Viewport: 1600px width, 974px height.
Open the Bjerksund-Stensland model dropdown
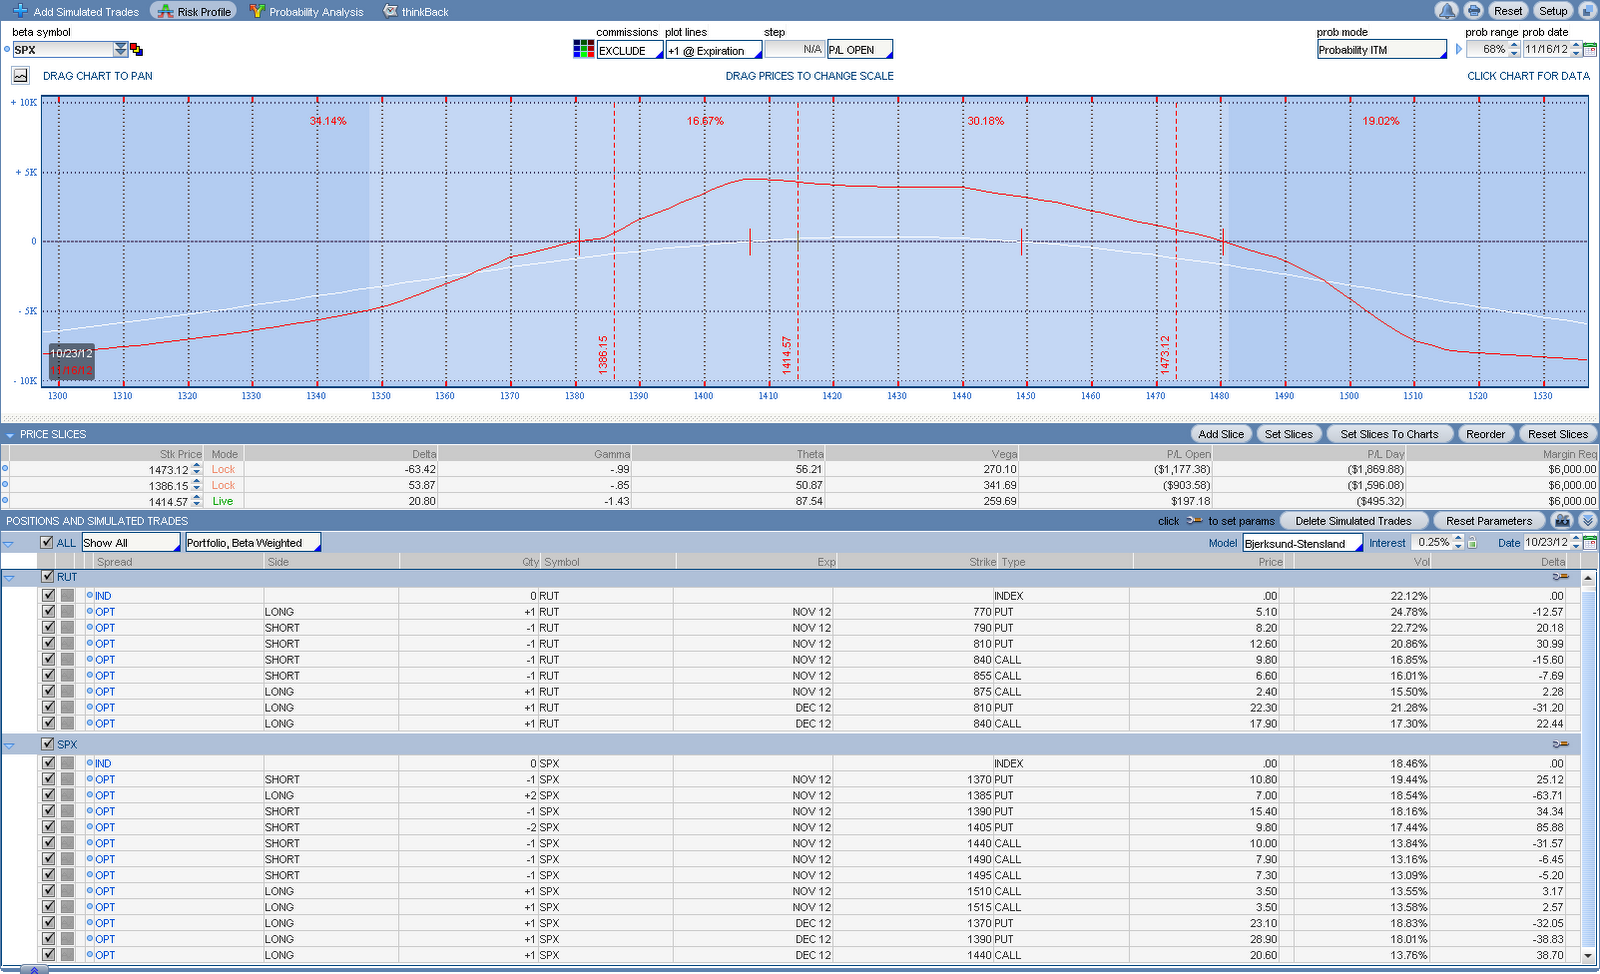pos(1303,543)
